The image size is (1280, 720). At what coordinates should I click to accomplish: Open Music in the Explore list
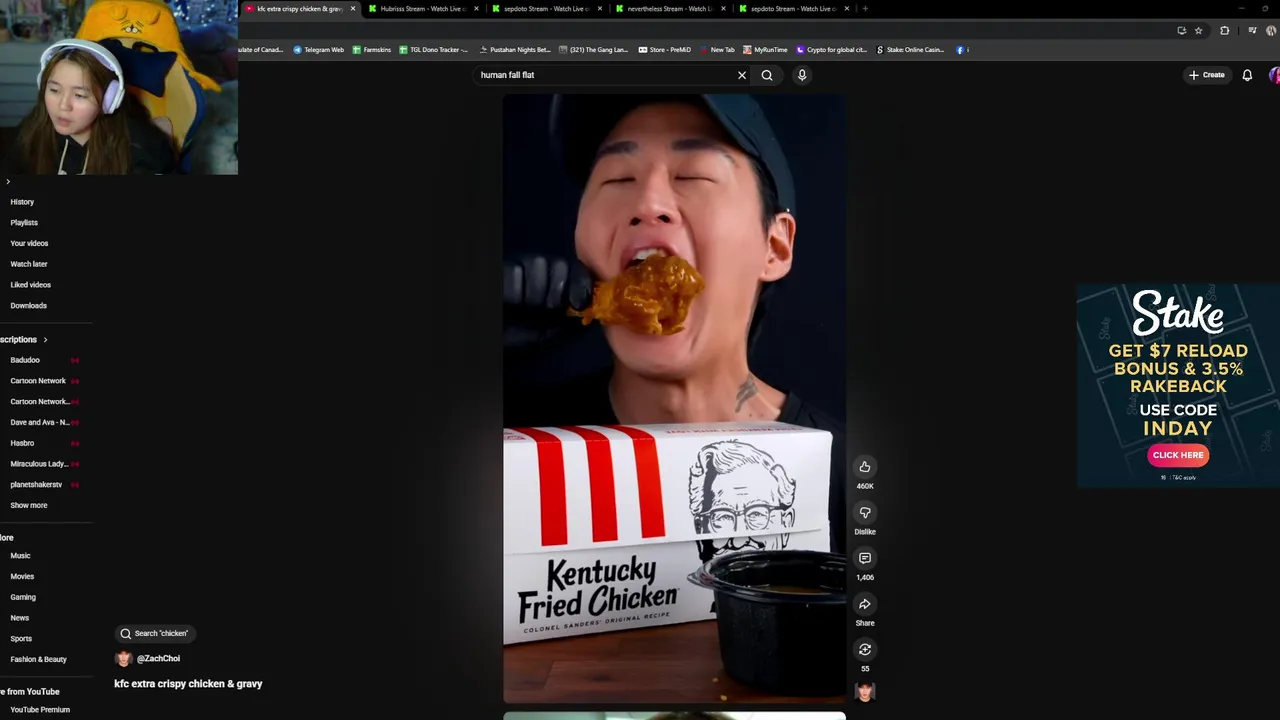click(20, 556)
